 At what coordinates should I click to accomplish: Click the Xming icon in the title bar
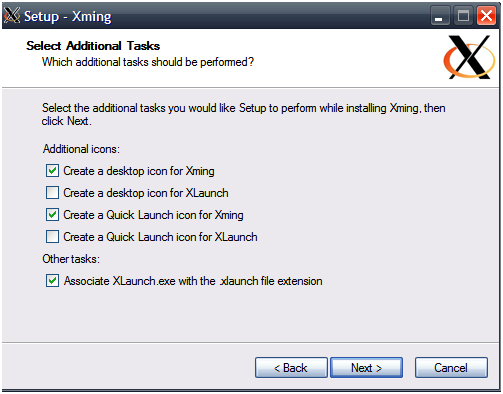click(12, 15)
